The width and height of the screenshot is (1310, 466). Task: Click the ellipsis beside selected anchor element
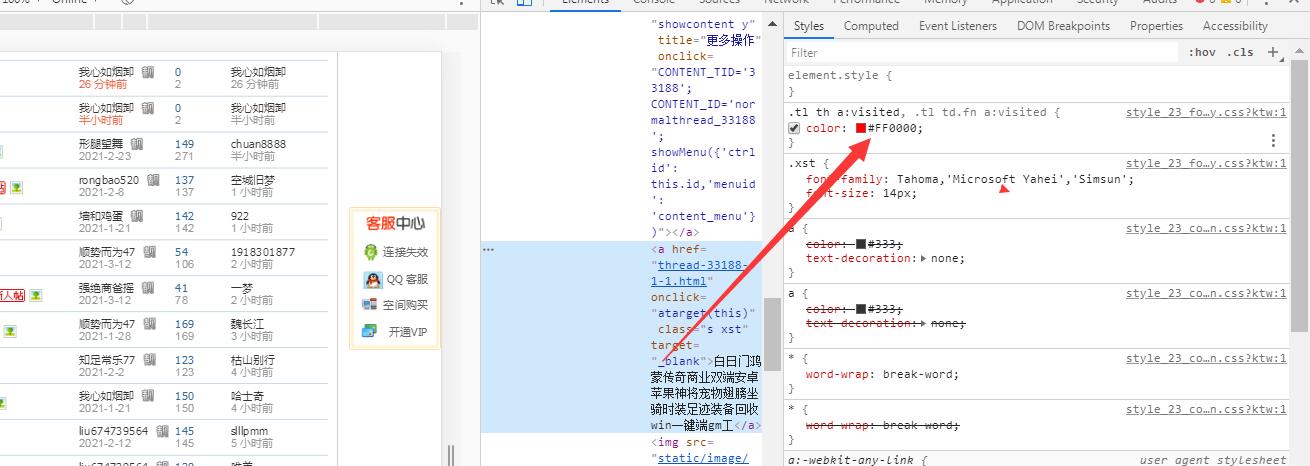tap(489, 250)
